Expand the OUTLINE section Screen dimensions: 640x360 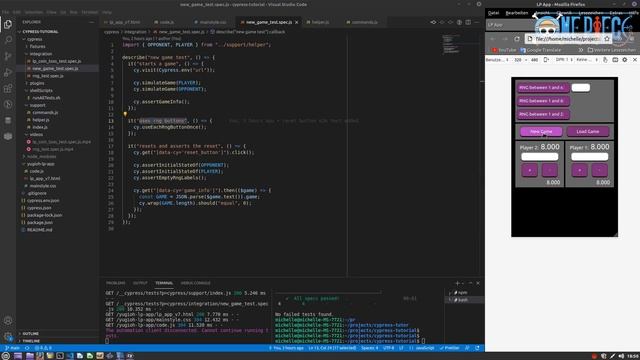[31, 333]
